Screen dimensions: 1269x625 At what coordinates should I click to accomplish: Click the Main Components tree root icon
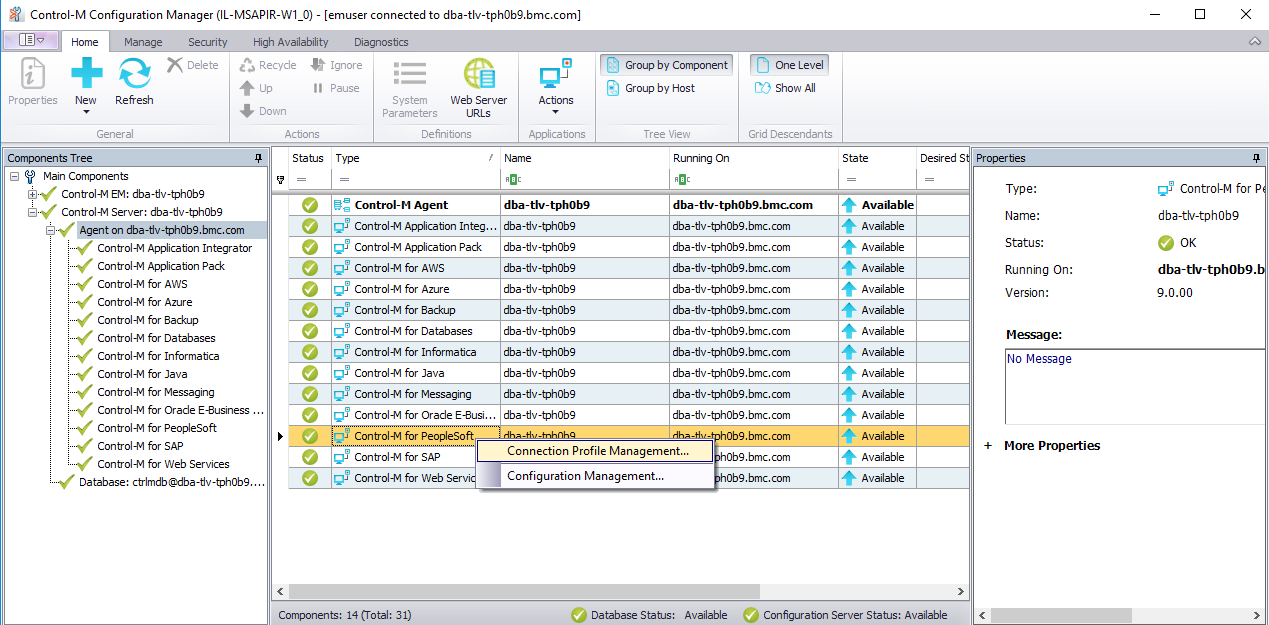point(30,176)
